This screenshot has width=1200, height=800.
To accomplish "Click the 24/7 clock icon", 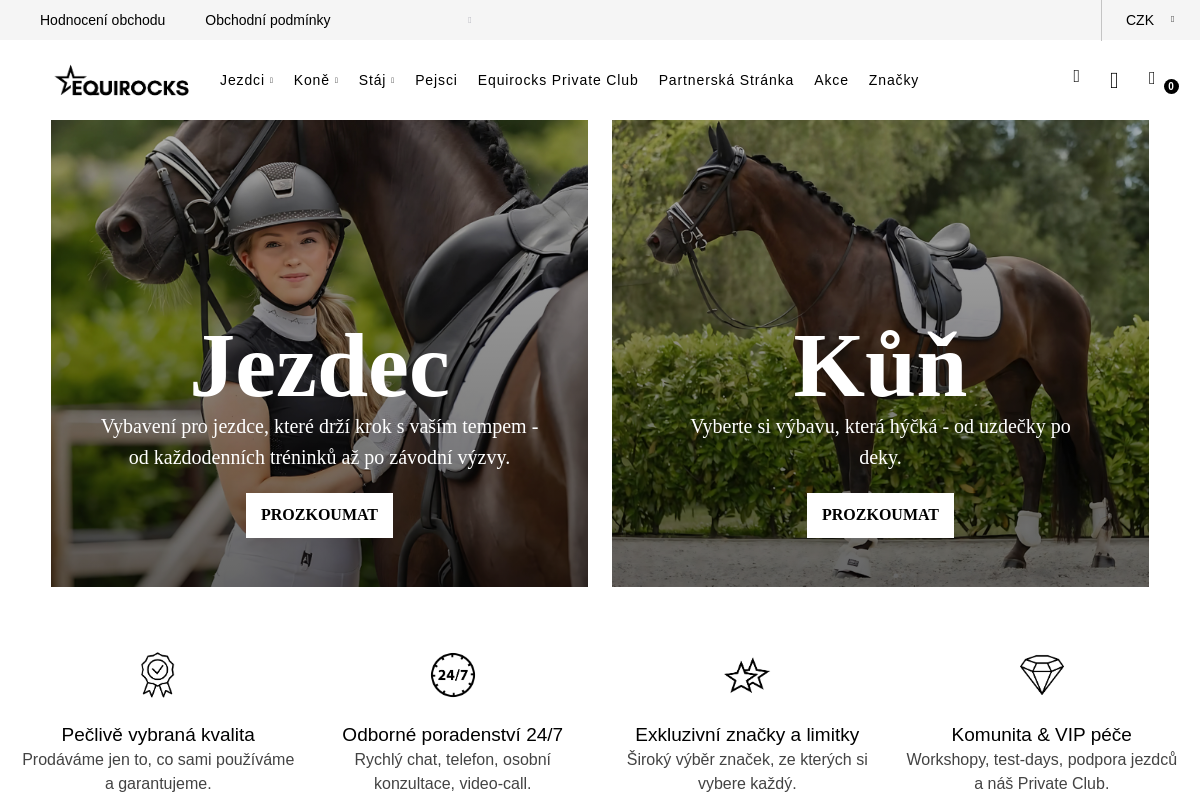I will pos(453,675).
